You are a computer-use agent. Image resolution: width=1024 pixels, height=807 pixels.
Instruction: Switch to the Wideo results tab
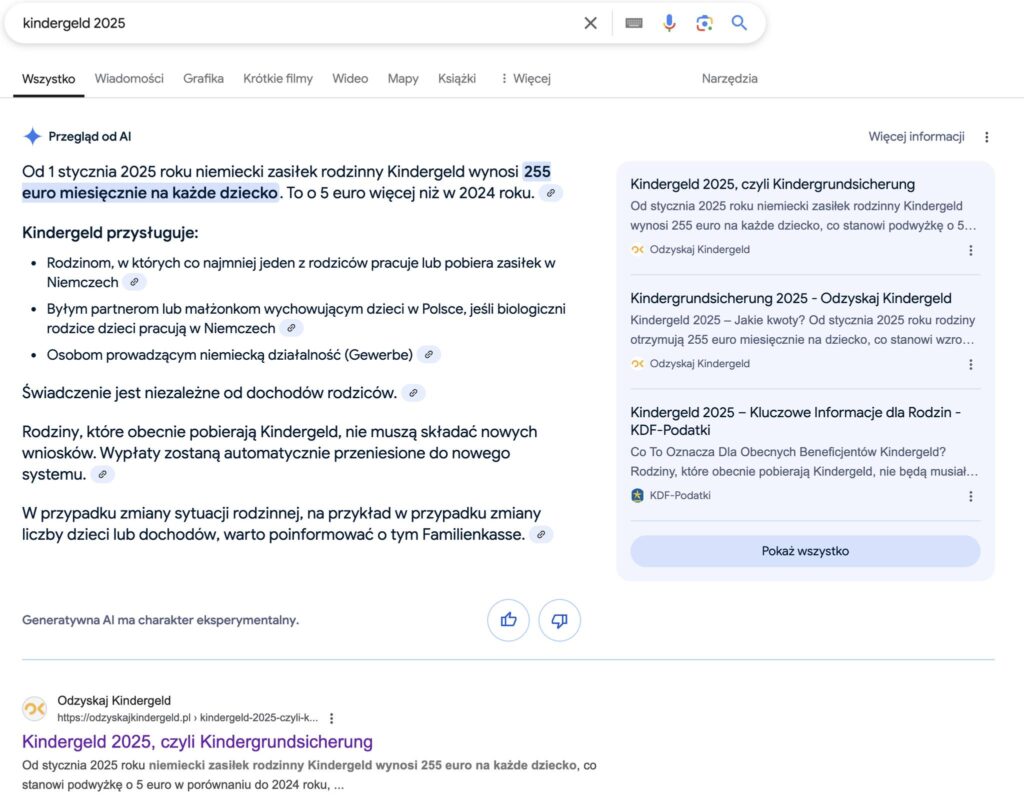(x=350, y=78)
